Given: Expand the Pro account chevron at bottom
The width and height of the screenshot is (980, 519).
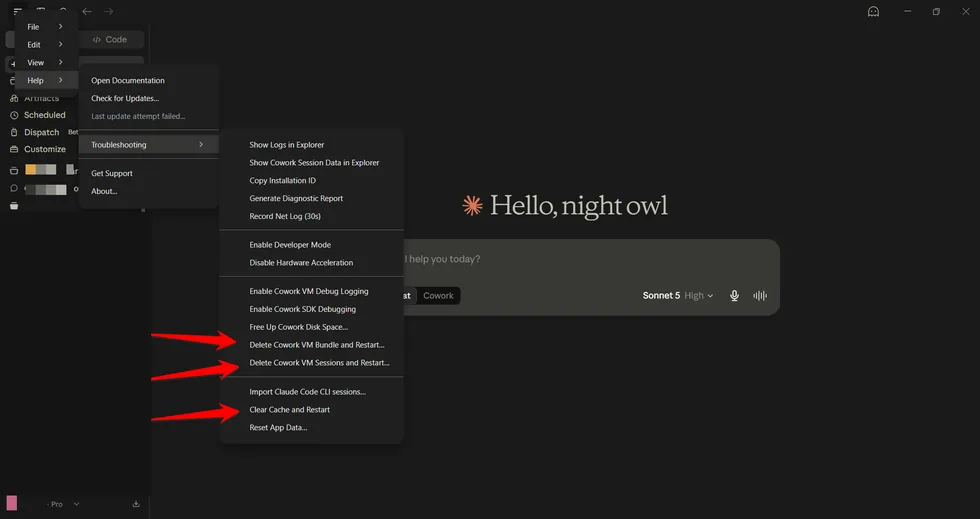Looking at the screenshot, I should (76, 504).
